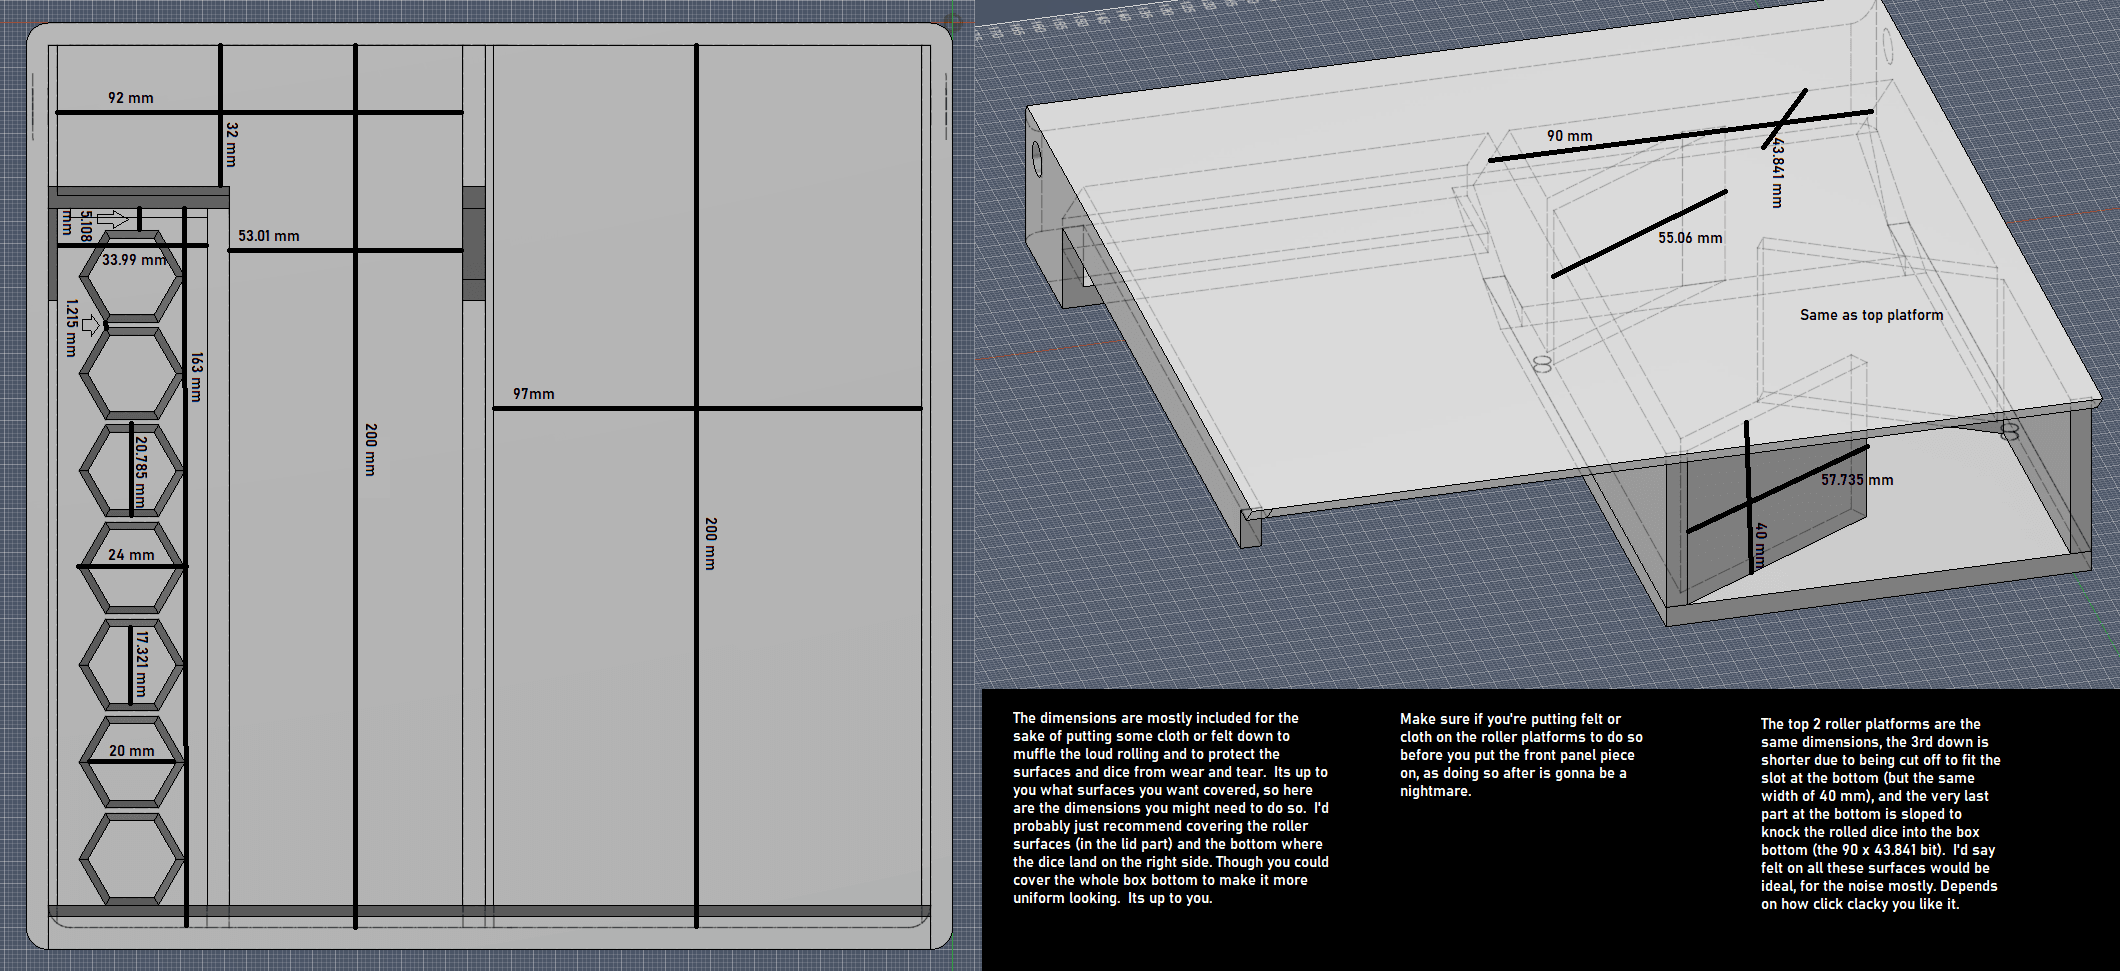Screen dimensions: 2120x971
Task: Click the "24 mm" hexagon label
Action: pyautogui.click(x=131, y=555)
